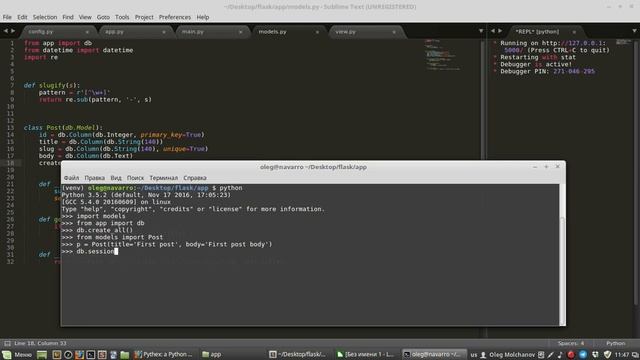Open Sublime Text File menu
This screenshot has width=640, height=360.
pos(7,17)
